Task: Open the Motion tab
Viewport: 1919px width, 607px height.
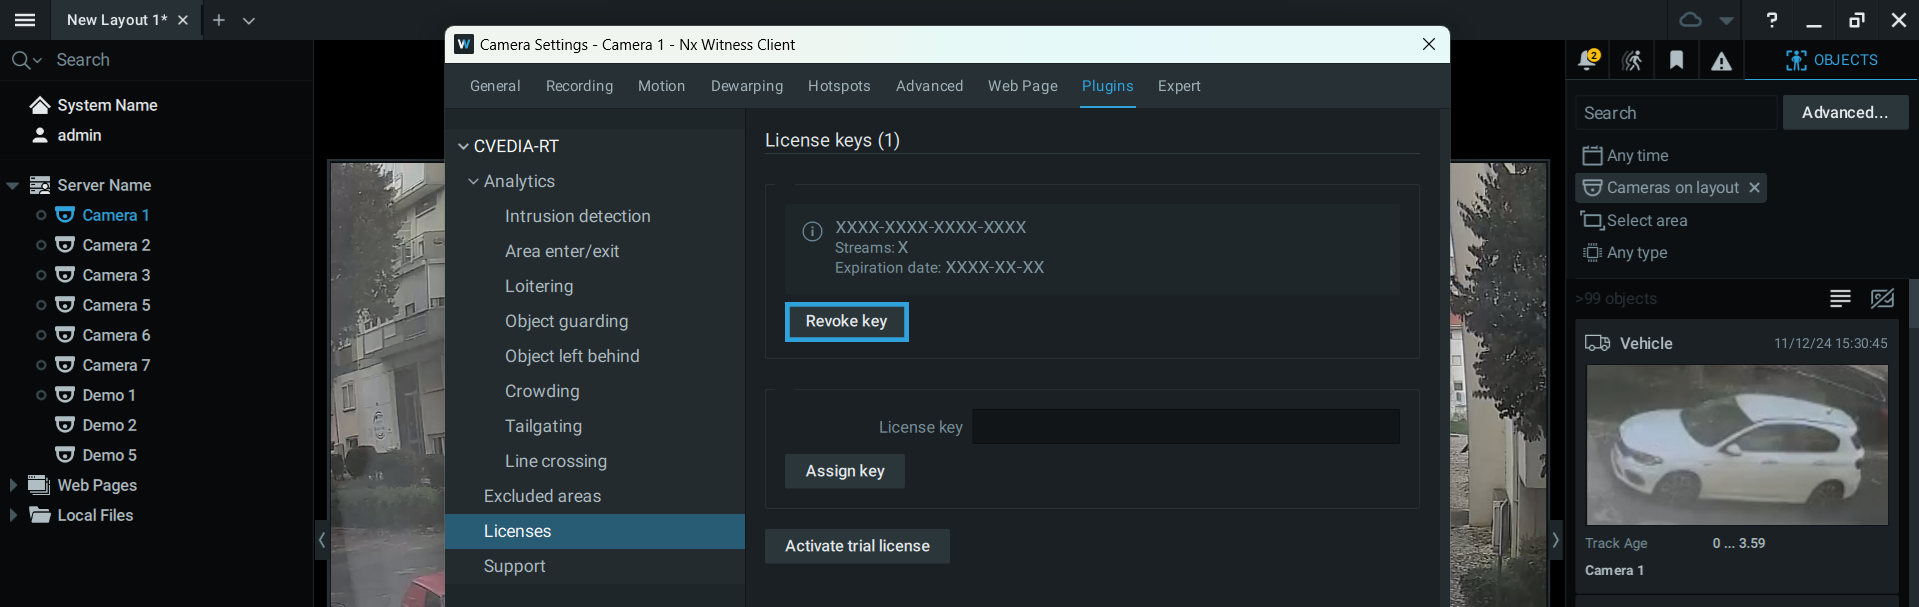Action: click(661, 86)
